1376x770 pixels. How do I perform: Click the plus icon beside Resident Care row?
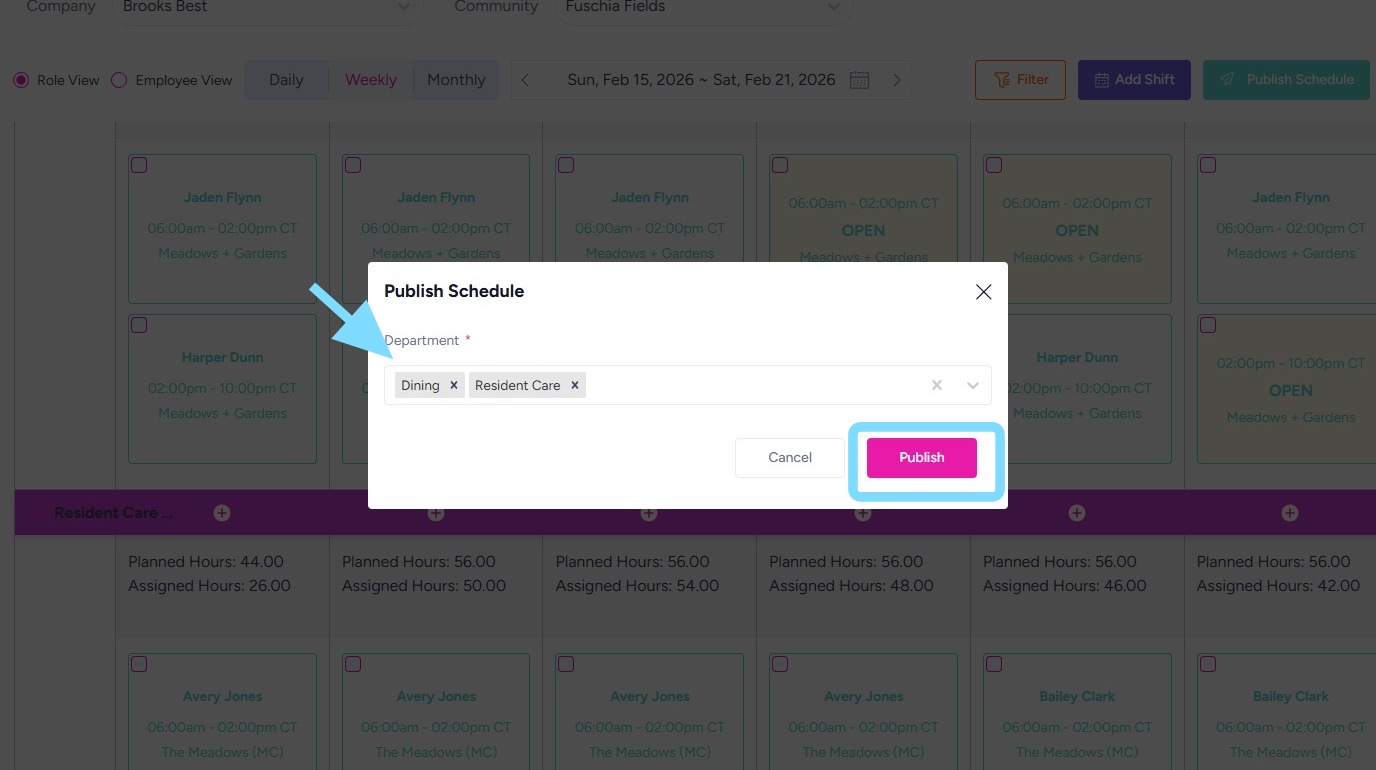pos(222,513)
